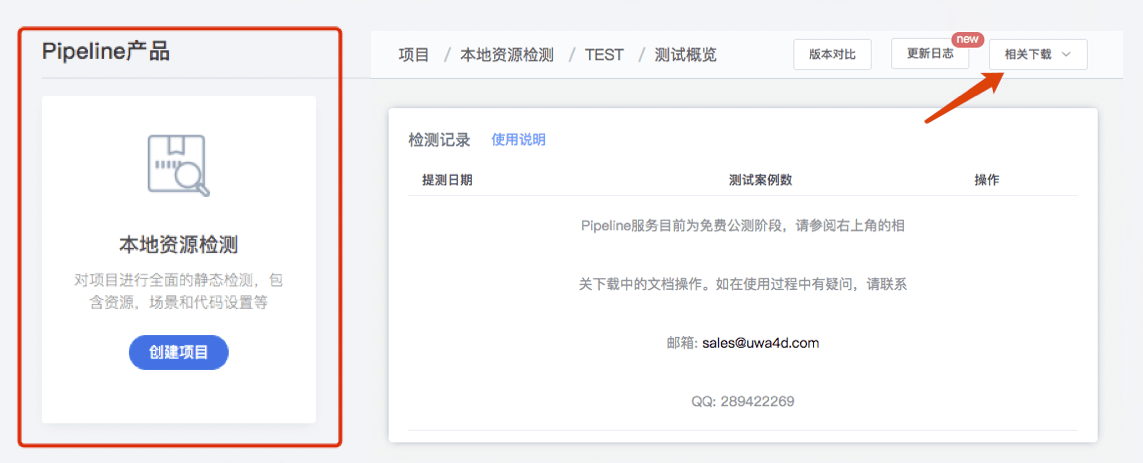Image resolution: width=1143 pixels, height=463 pixels.
Task: Open the 更新日志 button
Action: (930, 55)
